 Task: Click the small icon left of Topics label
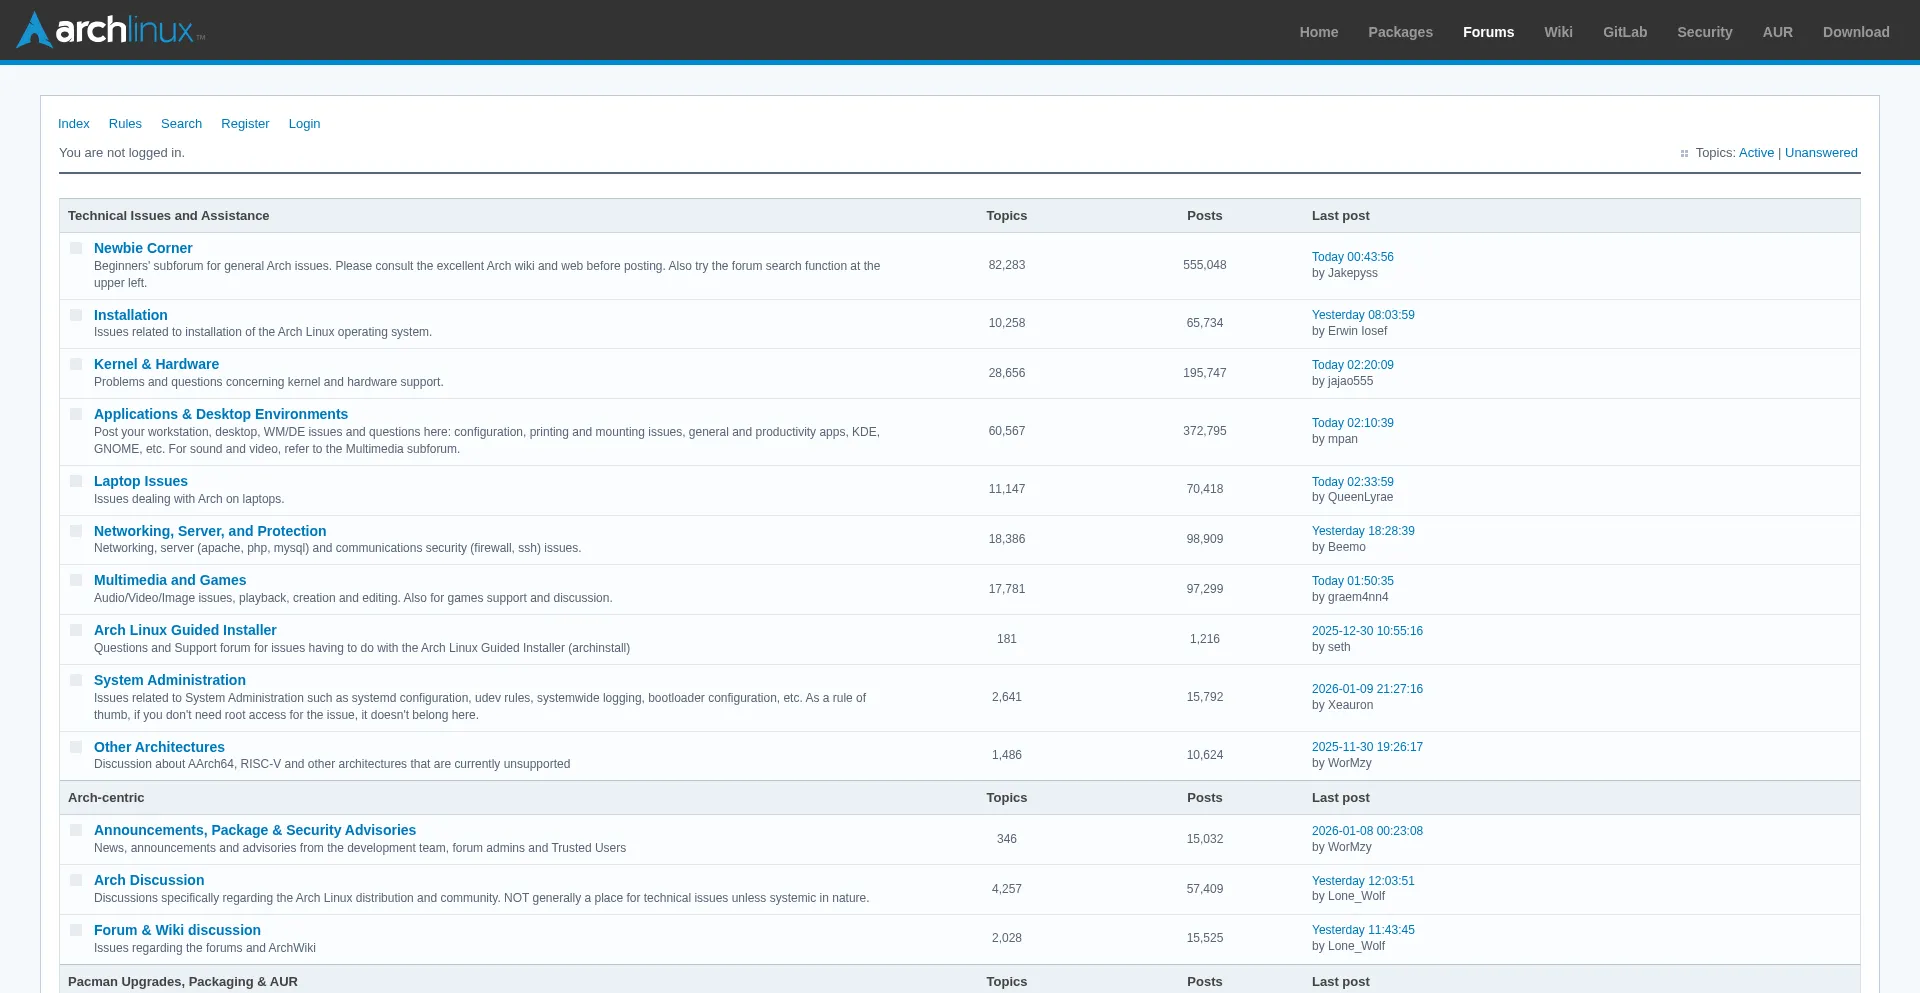pyautogui.click(x=1685, y=153)
